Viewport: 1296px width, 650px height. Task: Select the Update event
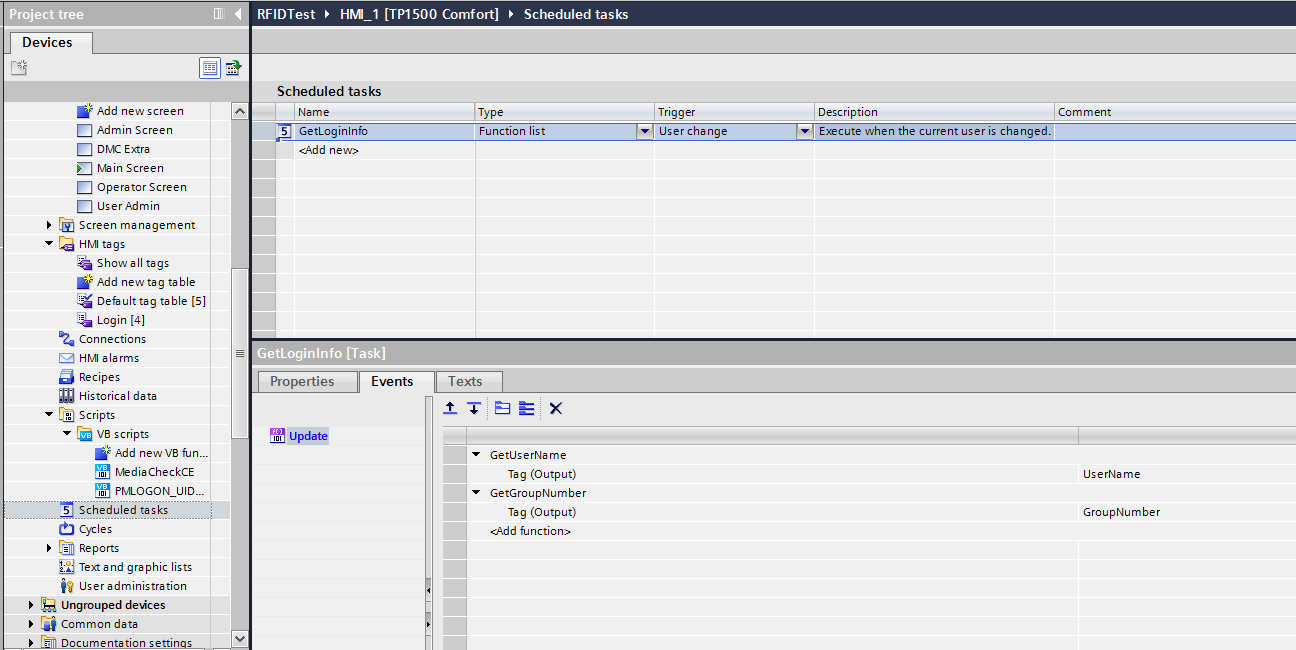pyautogui.click(x=308, y=436)
